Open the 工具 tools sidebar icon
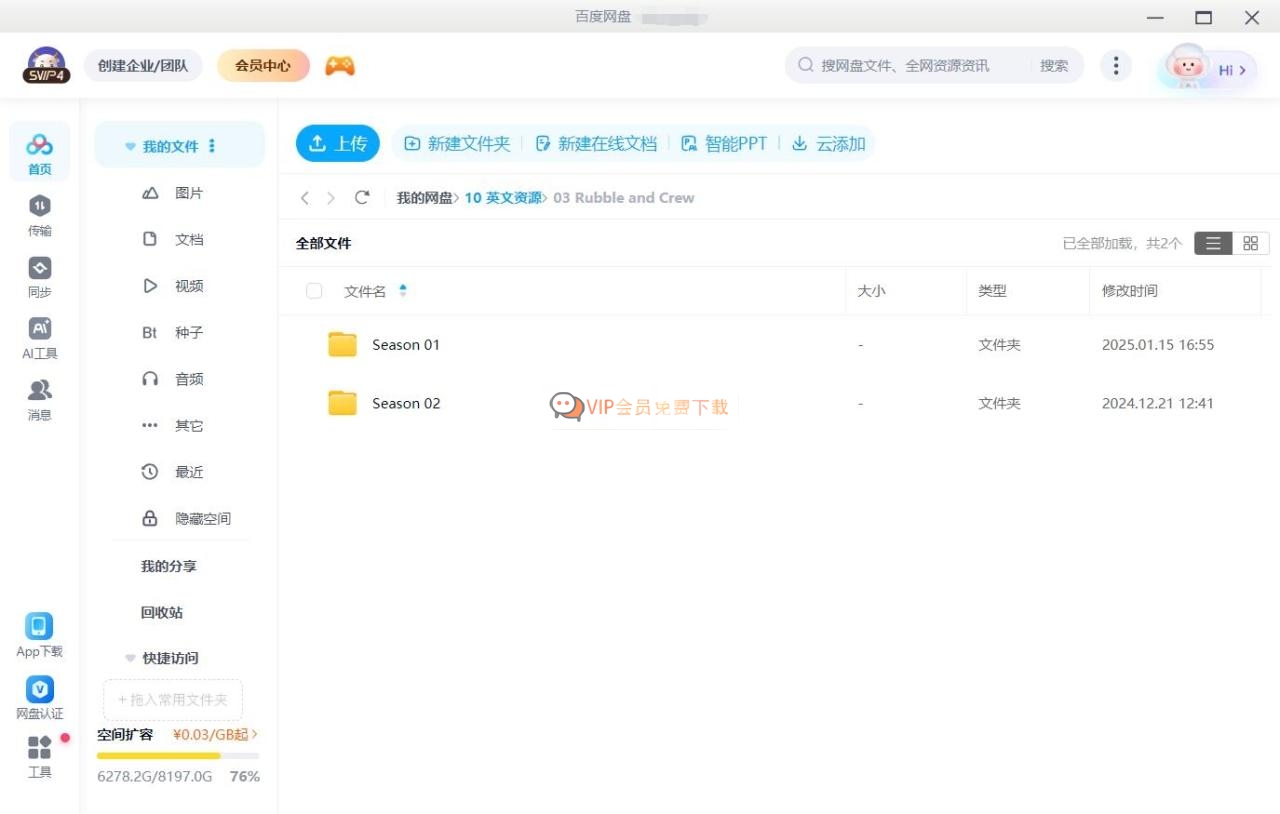 tap(39, 757)
